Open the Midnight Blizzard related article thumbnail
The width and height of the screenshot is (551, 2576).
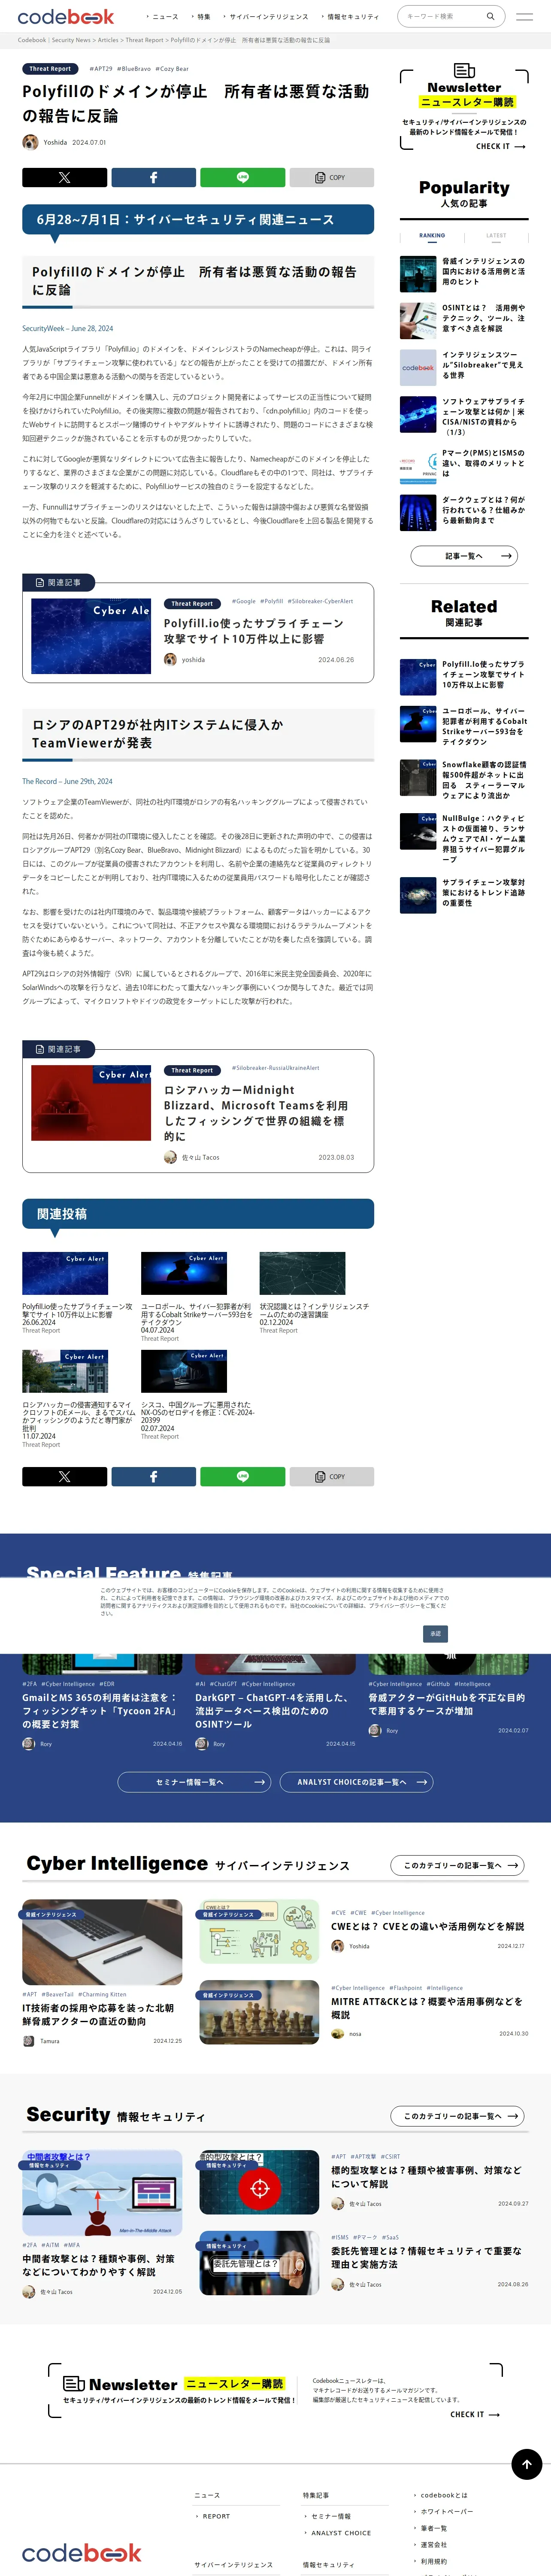coord(91,1102)
